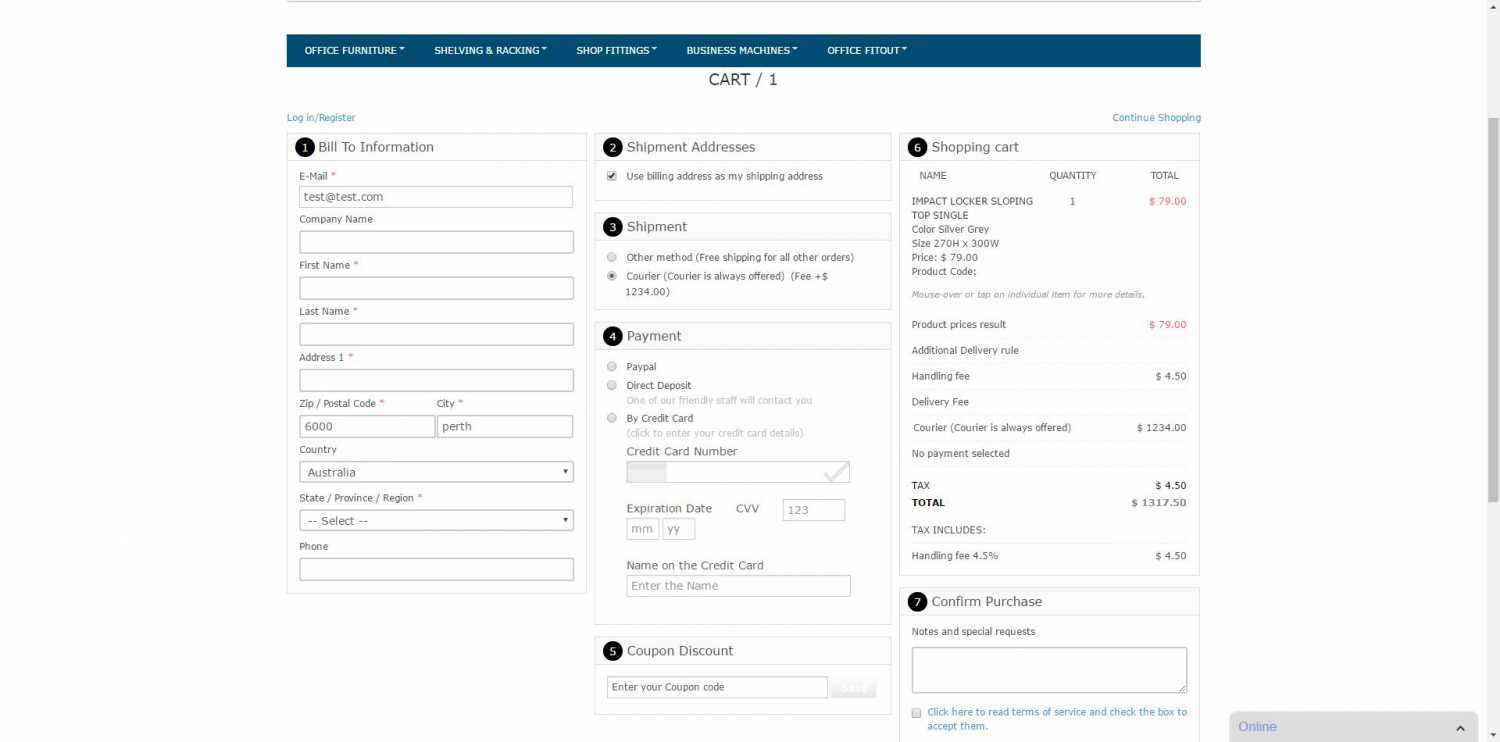Screen dimensions: 1500x742
Task: Click the Log in/Register link
Action: (321, 118)
